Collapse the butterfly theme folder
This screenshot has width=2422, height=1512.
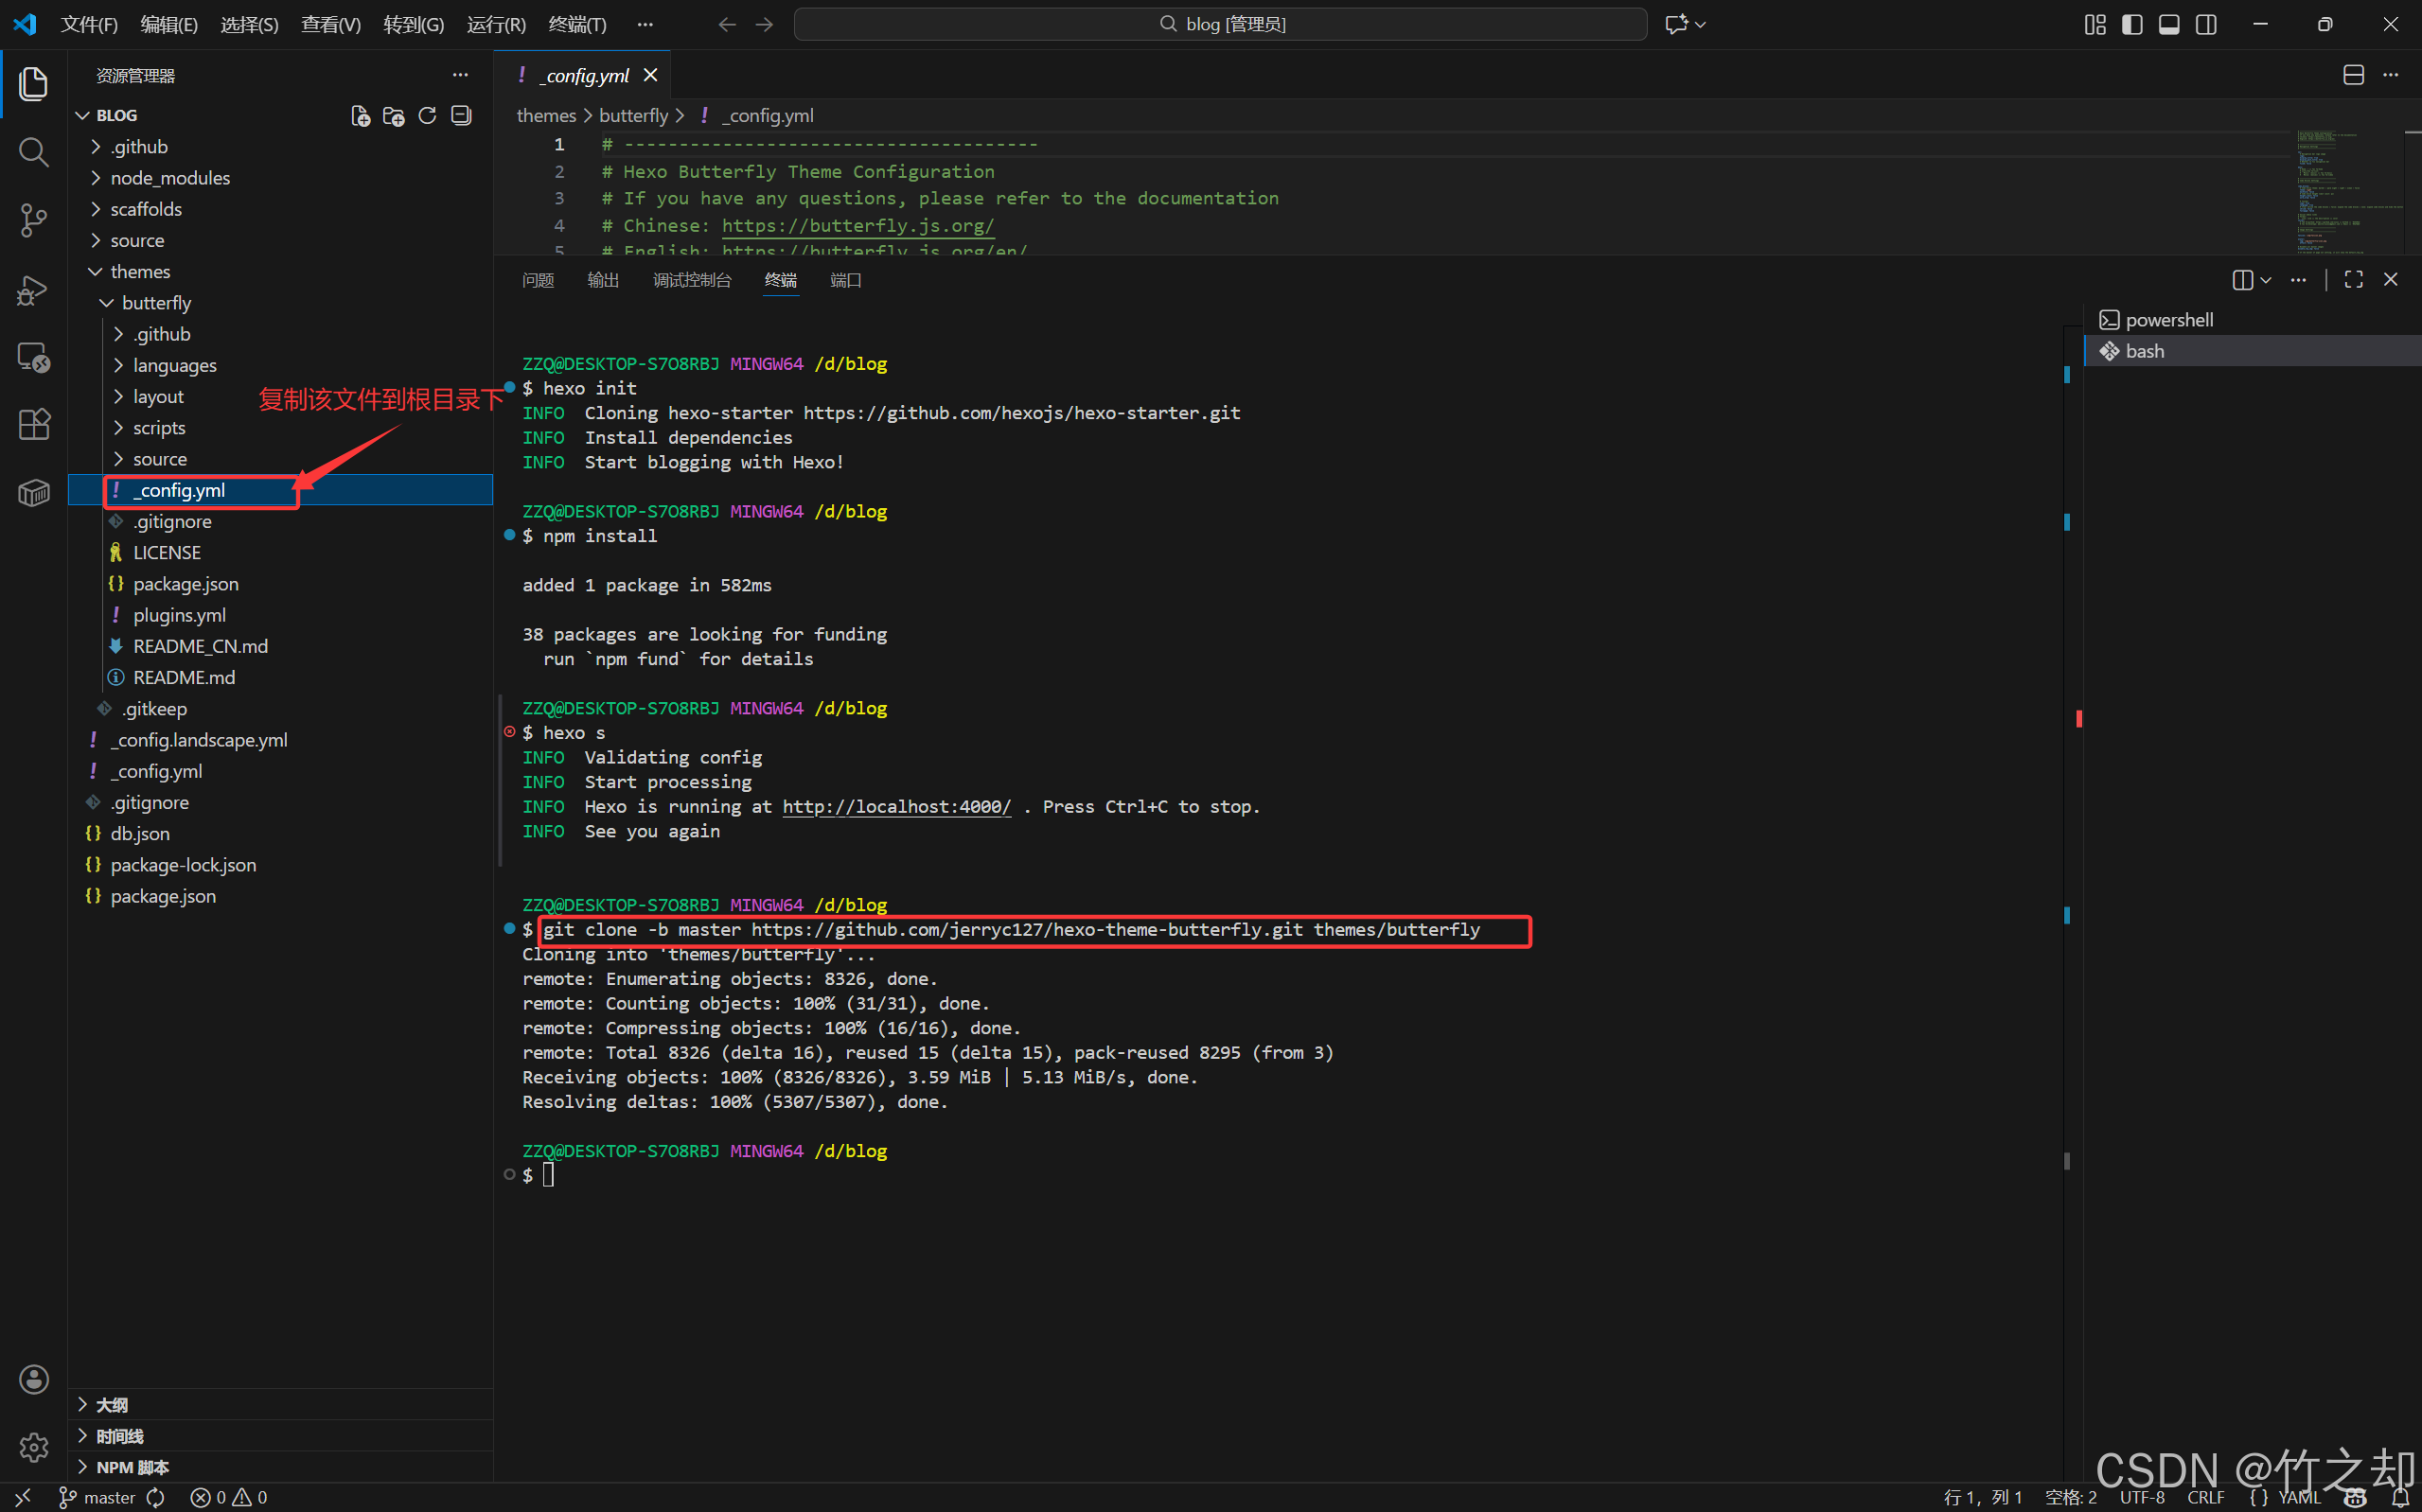pos(156,303)
